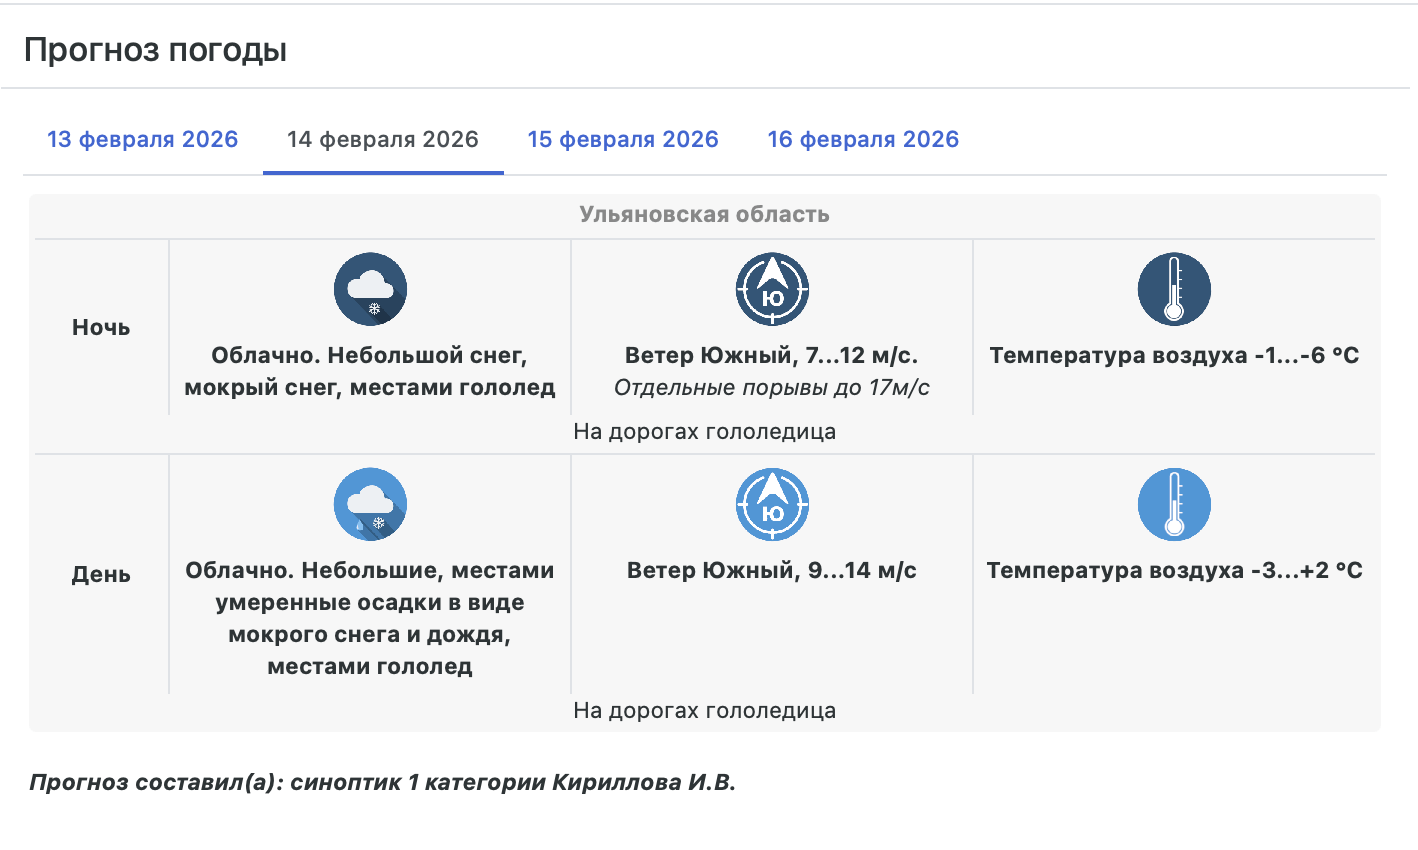The image size is (1418, 850).
Task: Click night wind text Ветер Южный 7...12 м/с
Action: tap(772, 356)
